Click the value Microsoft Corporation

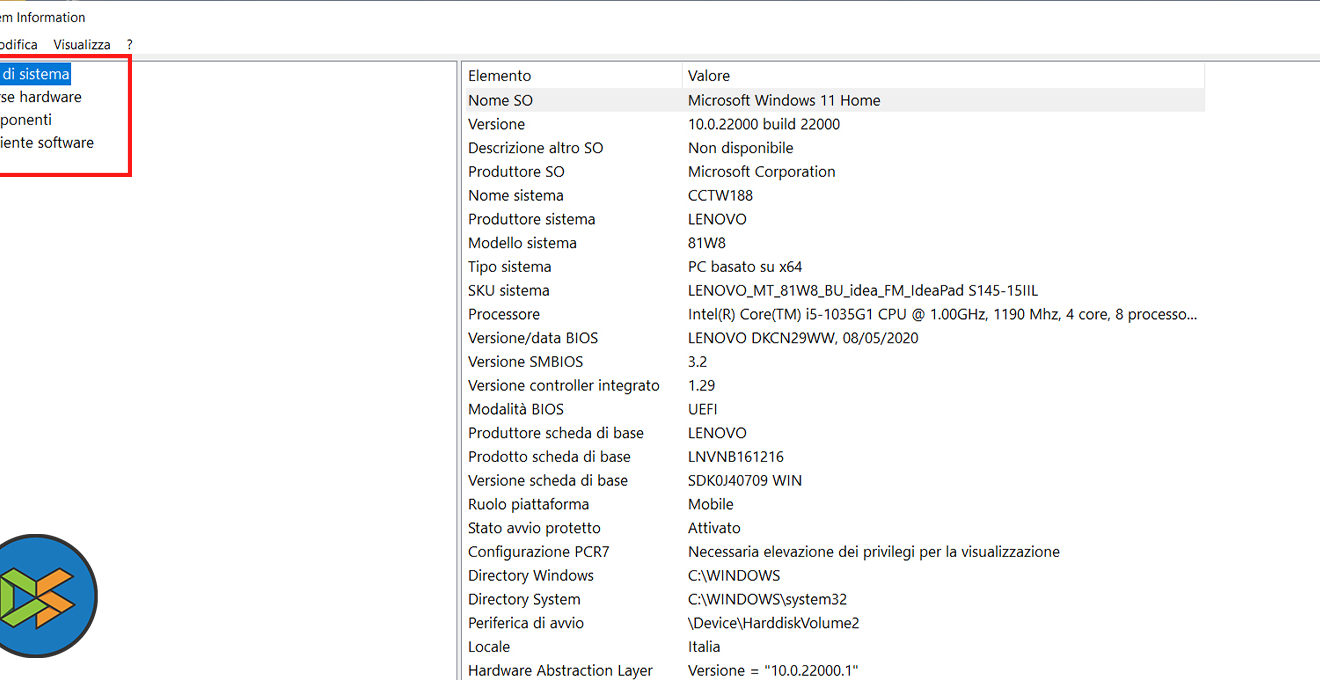click(762, 172)
